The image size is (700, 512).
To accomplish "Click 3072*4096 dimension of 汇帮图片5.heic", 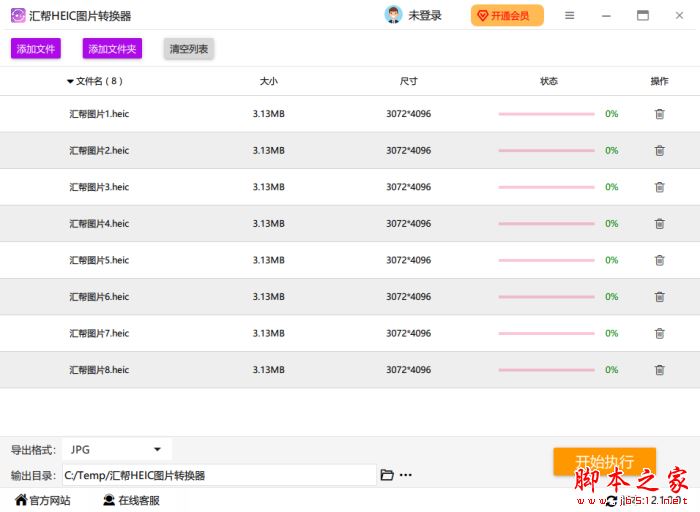I will pyautogui.click(x=408, y=260).
